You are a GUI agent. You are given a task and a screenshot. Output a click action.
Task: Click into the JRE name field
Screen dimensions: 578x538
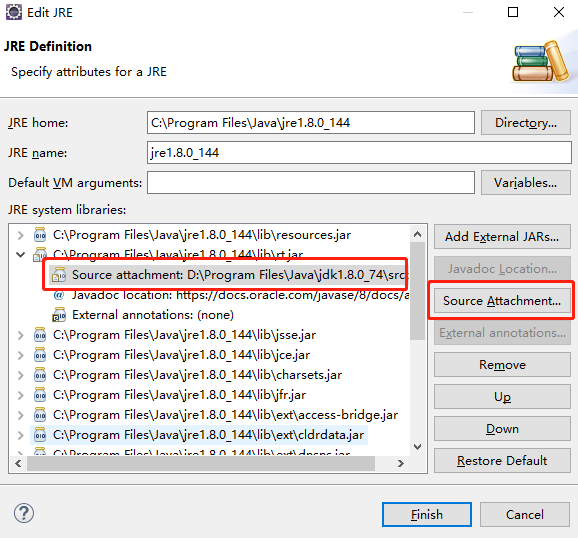coord(359,153)
